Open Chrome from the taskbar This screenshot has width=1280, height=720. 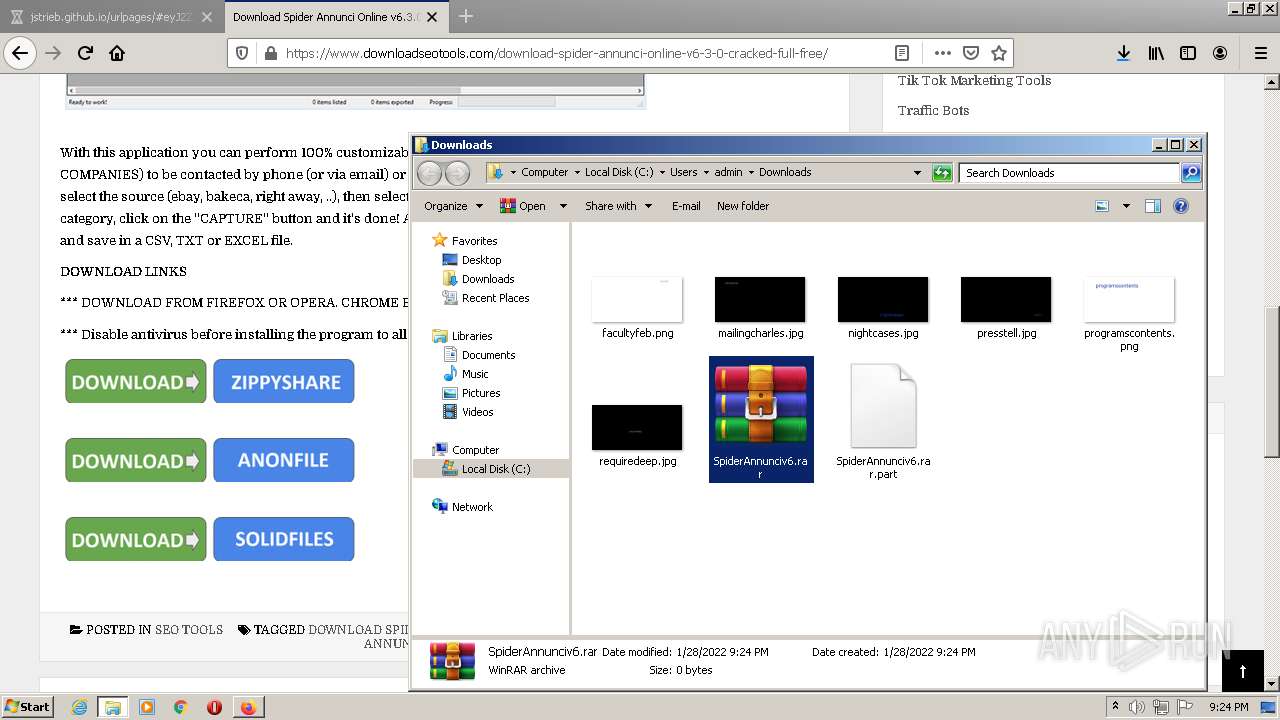click(x=180, y=707)
